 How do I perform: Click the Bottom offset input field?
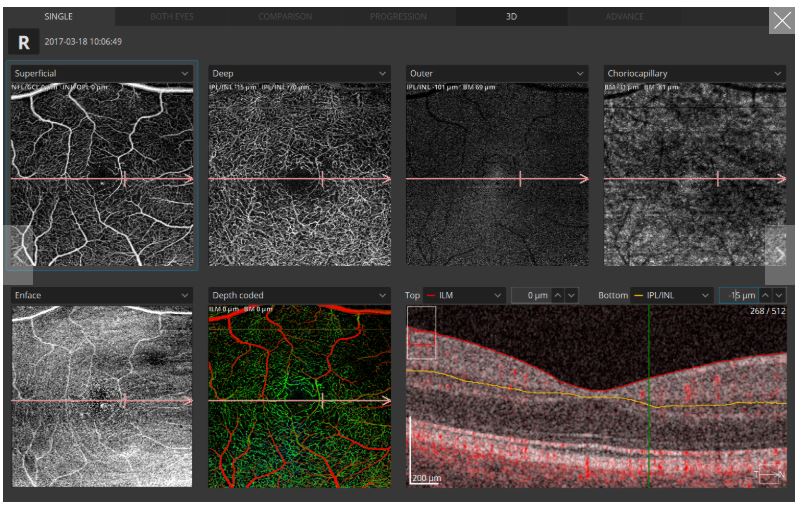tap(738, 296)
